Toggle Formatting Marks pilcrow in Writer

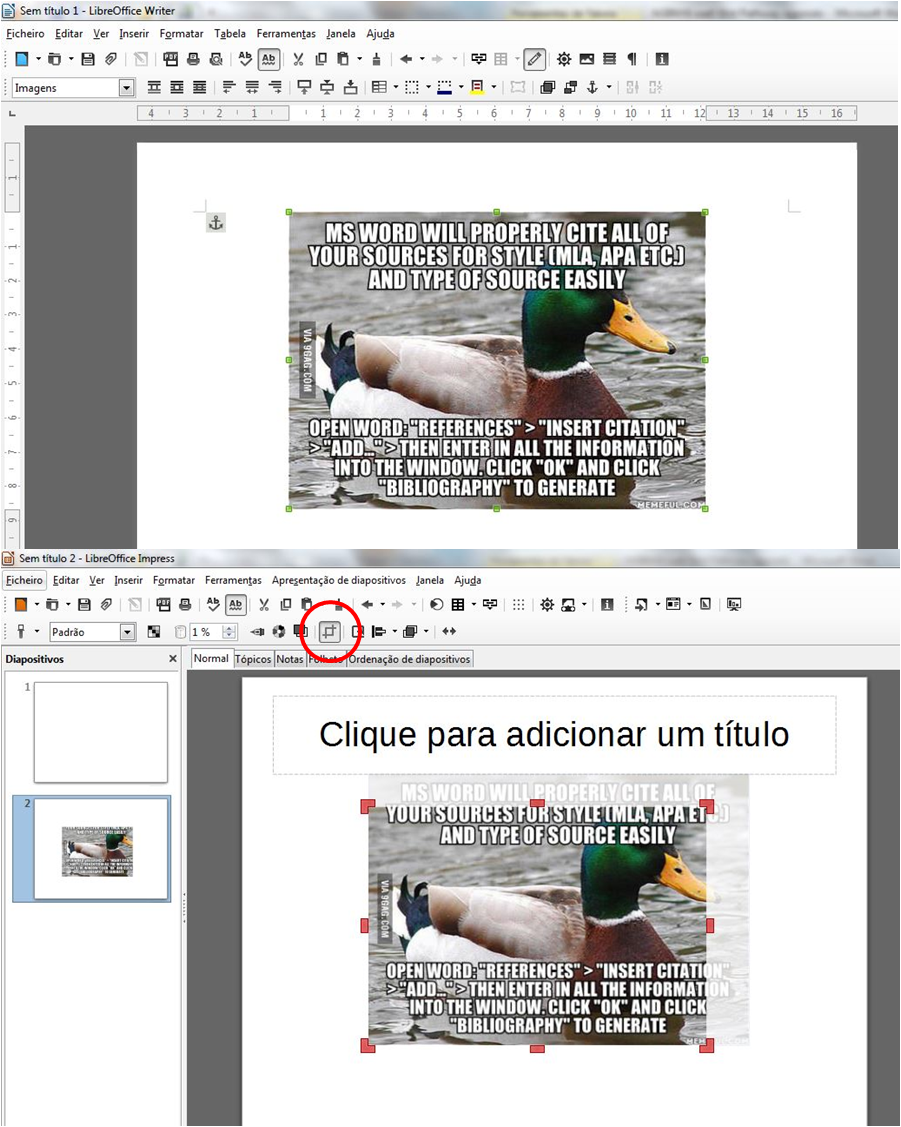point(632,59)
